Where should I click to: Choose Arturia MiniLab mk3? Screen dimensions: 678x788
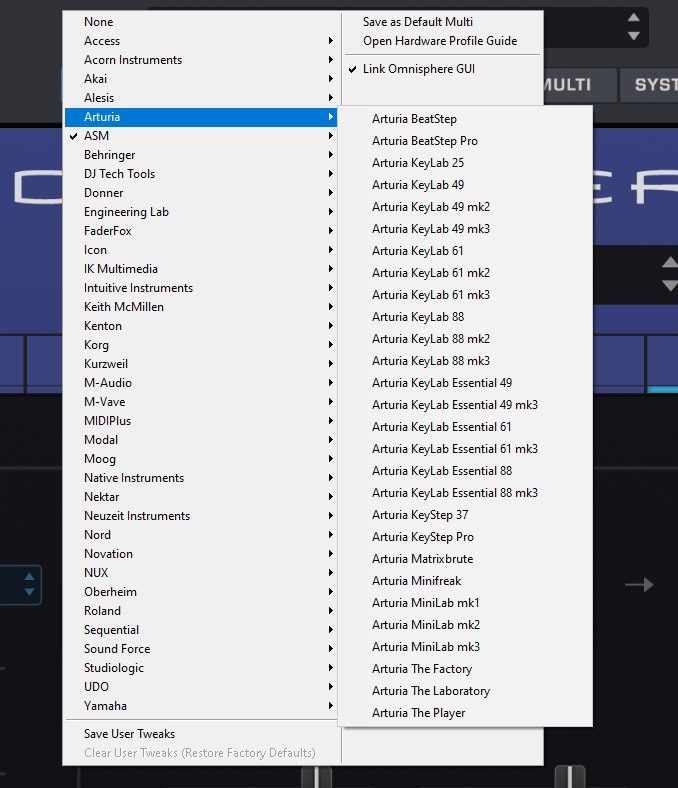[465, 647]
